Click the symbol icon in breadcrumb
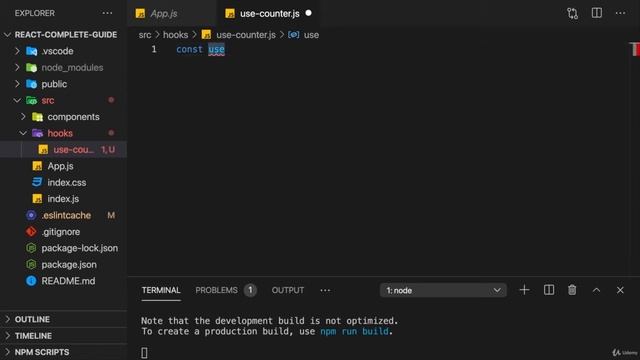The image size is (640, 360). (293, 35)
